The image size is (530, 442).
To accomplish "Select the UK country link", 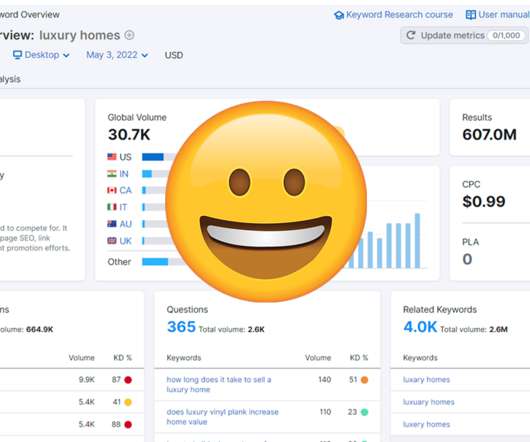I will click(x=125, y=241).
